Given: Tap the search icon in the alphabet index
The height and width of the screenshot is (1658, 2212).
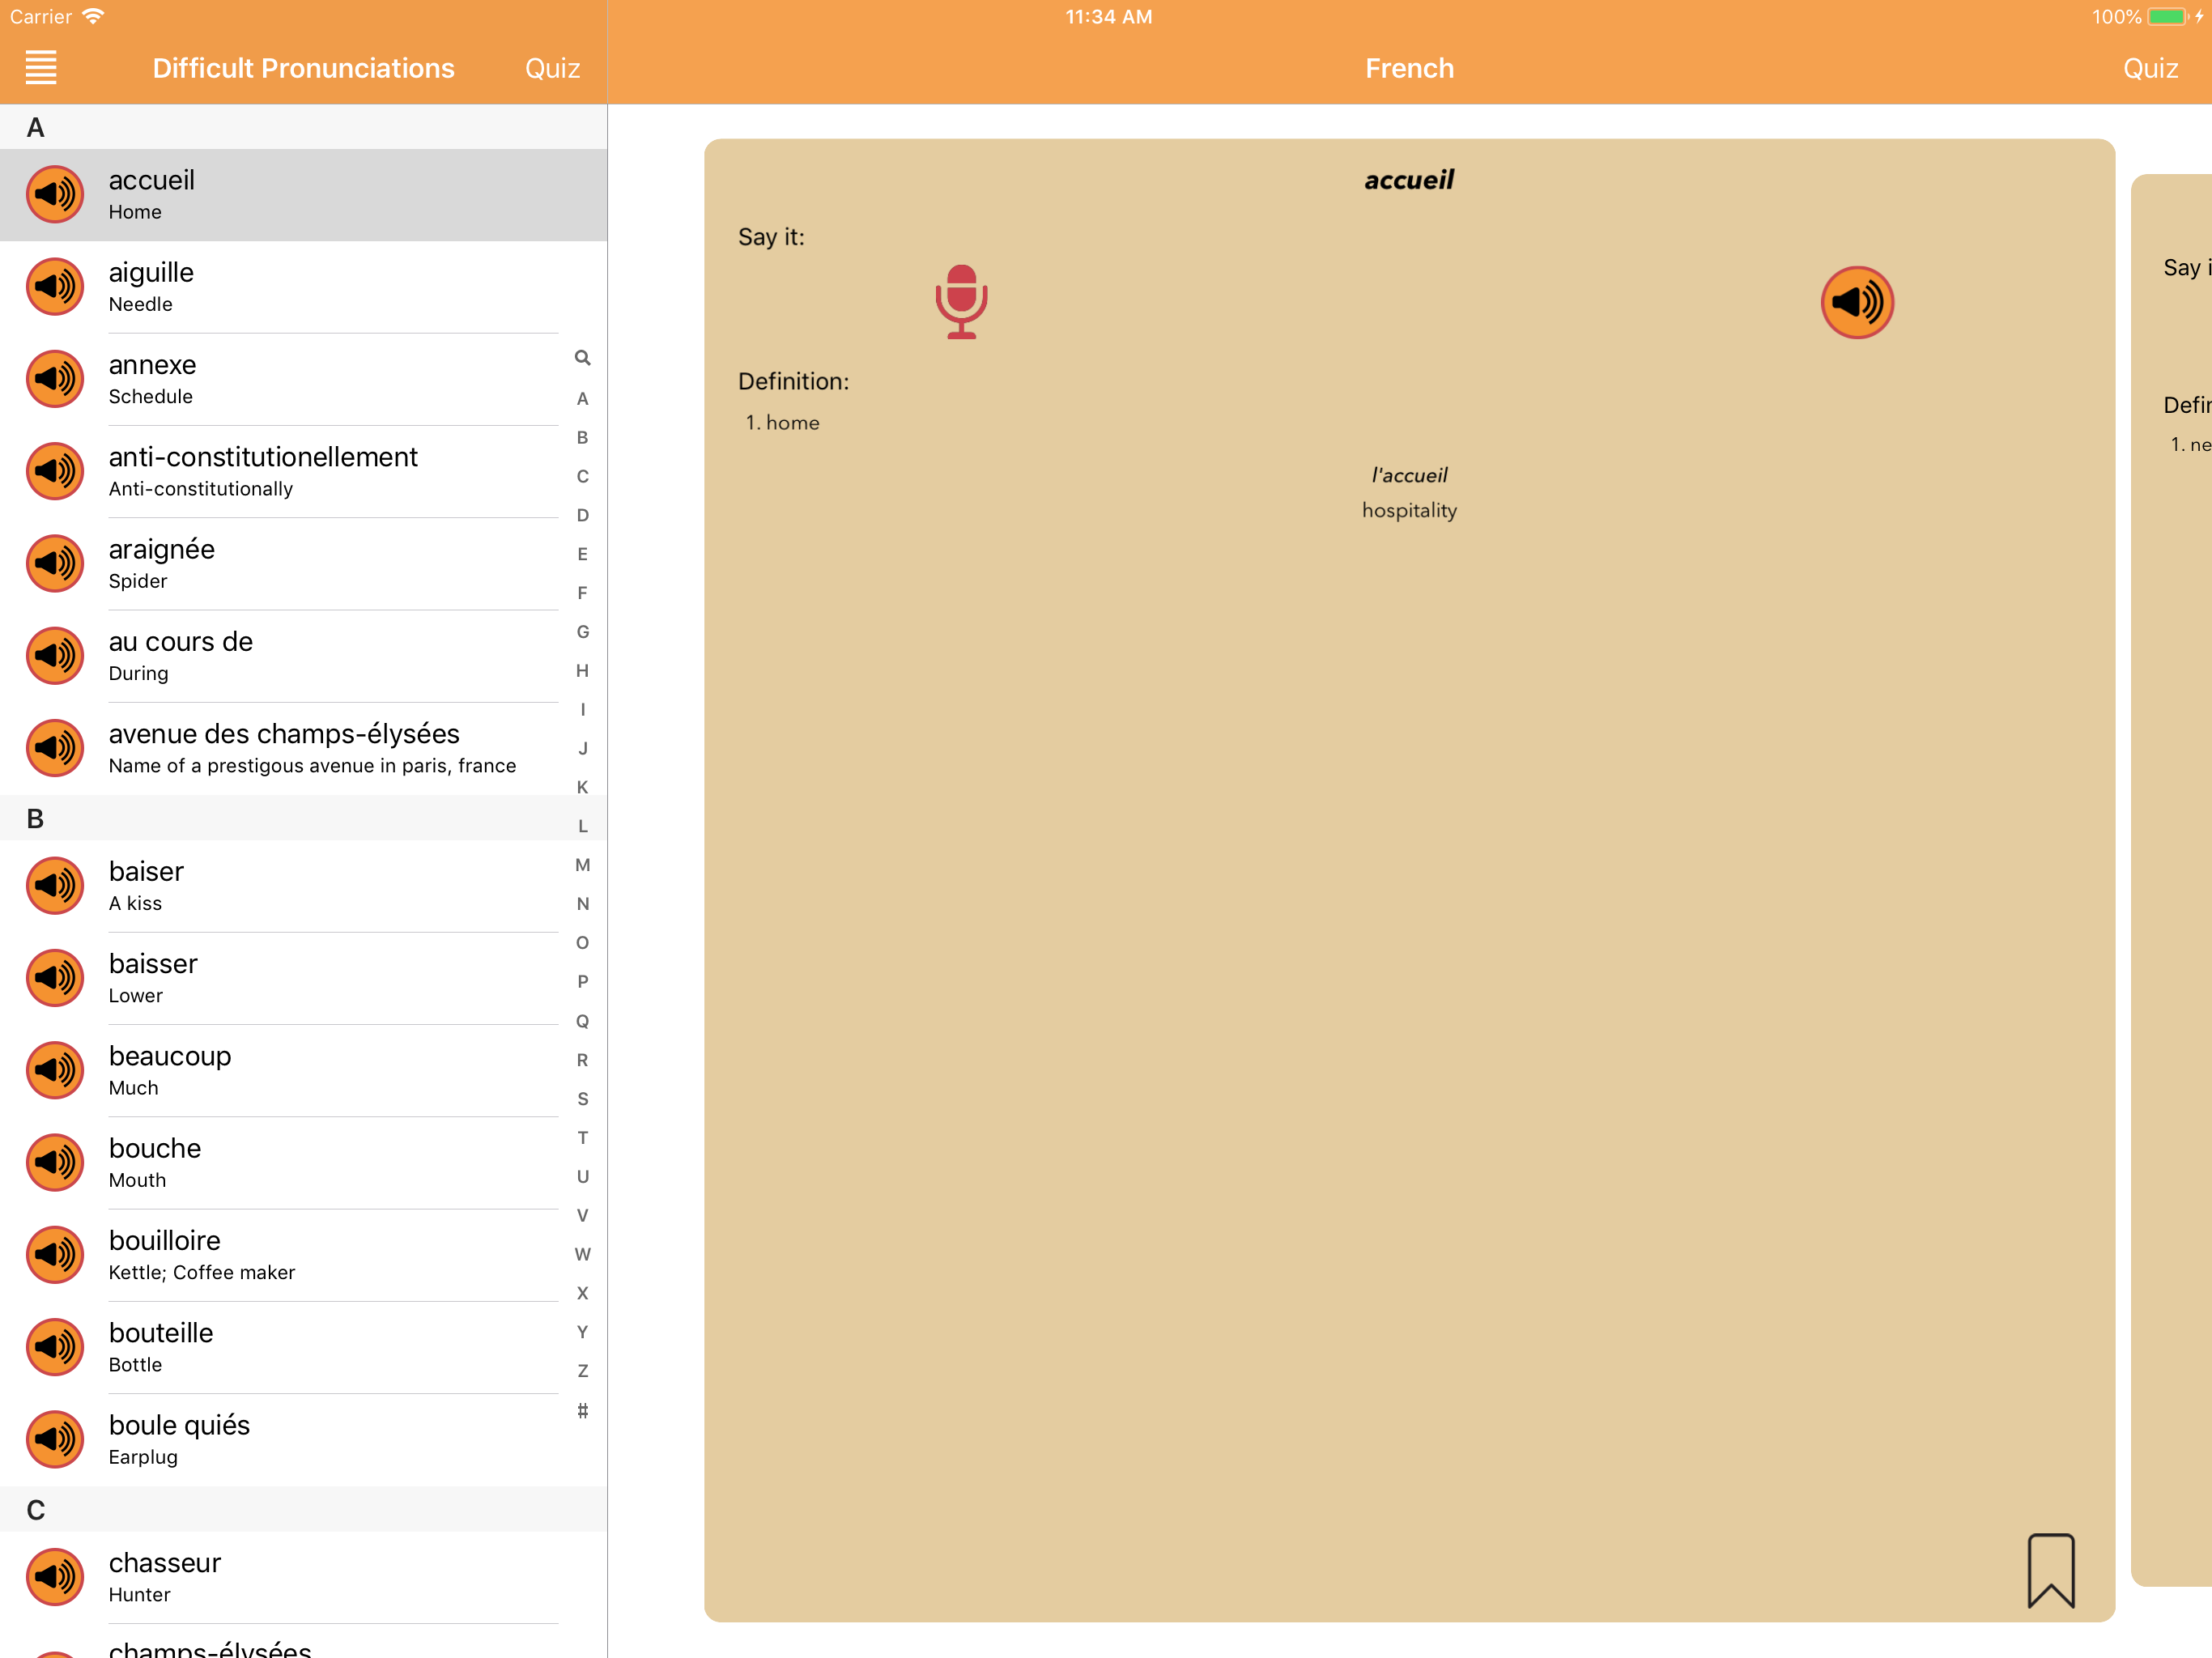Looking at the screenshot, I should point(582,358).
